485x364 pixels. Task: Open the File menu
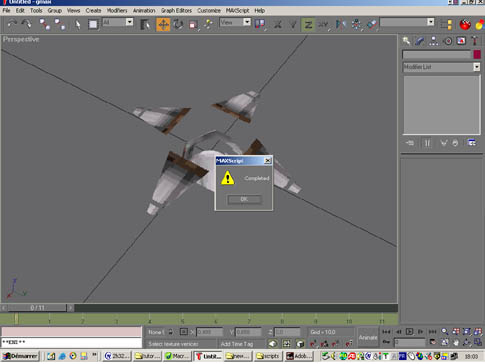click(x=6, y=11)
